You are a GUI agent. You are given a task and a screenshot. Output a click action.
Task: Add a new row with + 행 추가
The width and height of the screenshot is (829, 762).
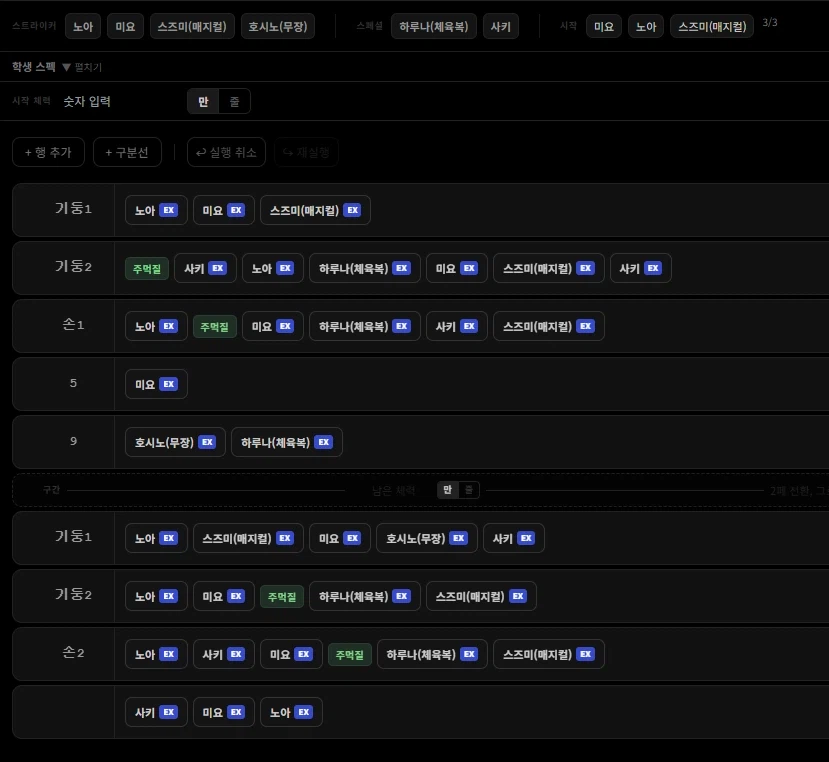tap(48, 152)
